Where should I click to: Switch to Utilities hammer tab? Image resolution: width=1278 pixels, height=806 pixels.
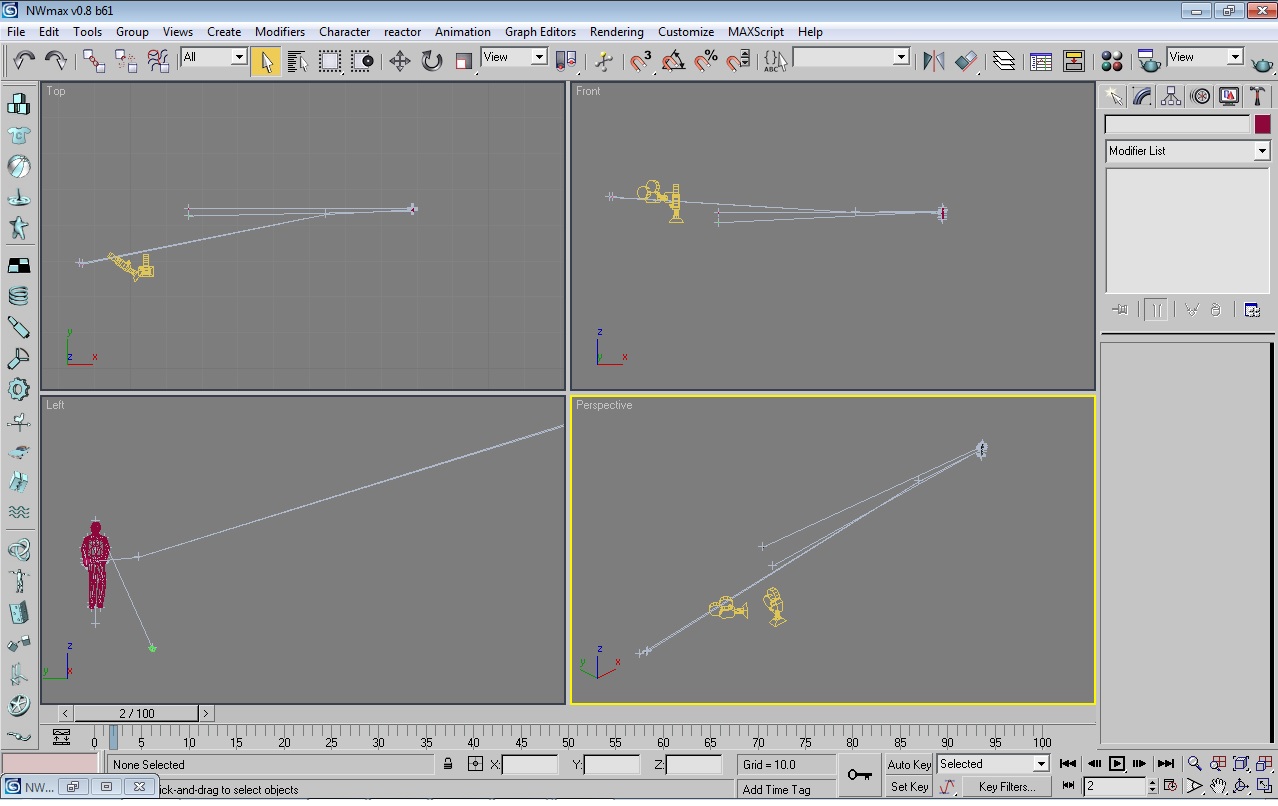pos(1258,96)
